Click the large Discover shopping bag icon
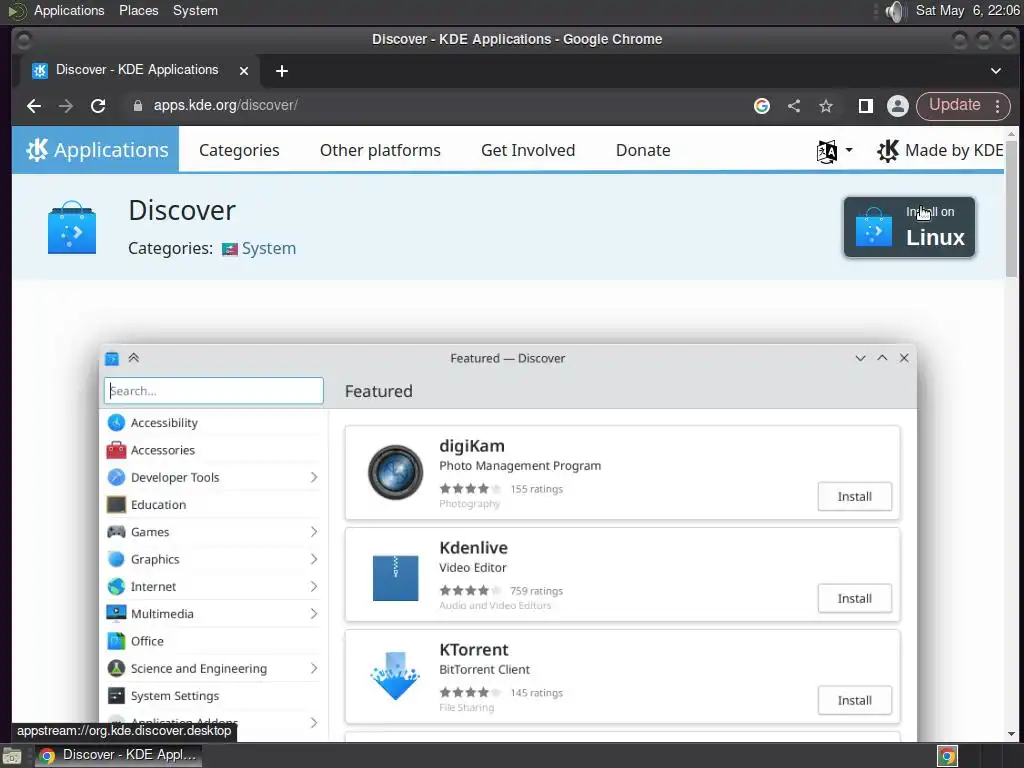The image size is (1024, 768). (72, 228)
